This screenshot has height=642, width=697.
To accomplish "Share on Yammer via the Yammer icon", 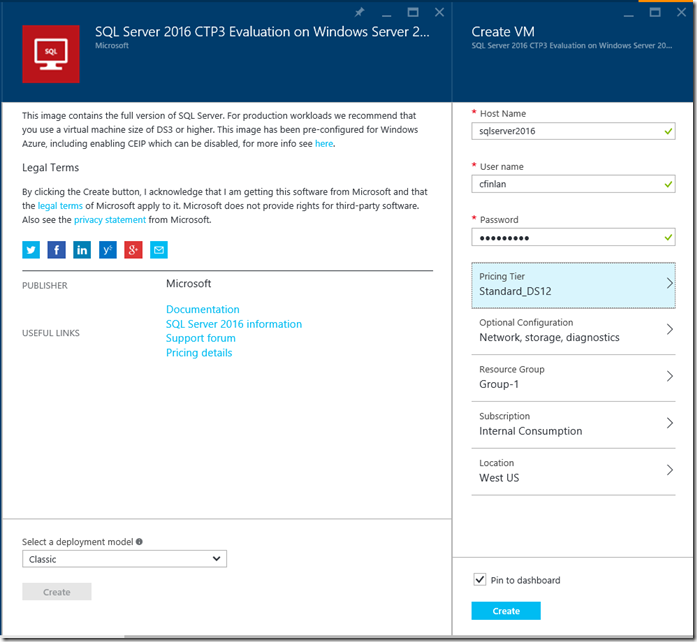I will [x=108, y=250].
